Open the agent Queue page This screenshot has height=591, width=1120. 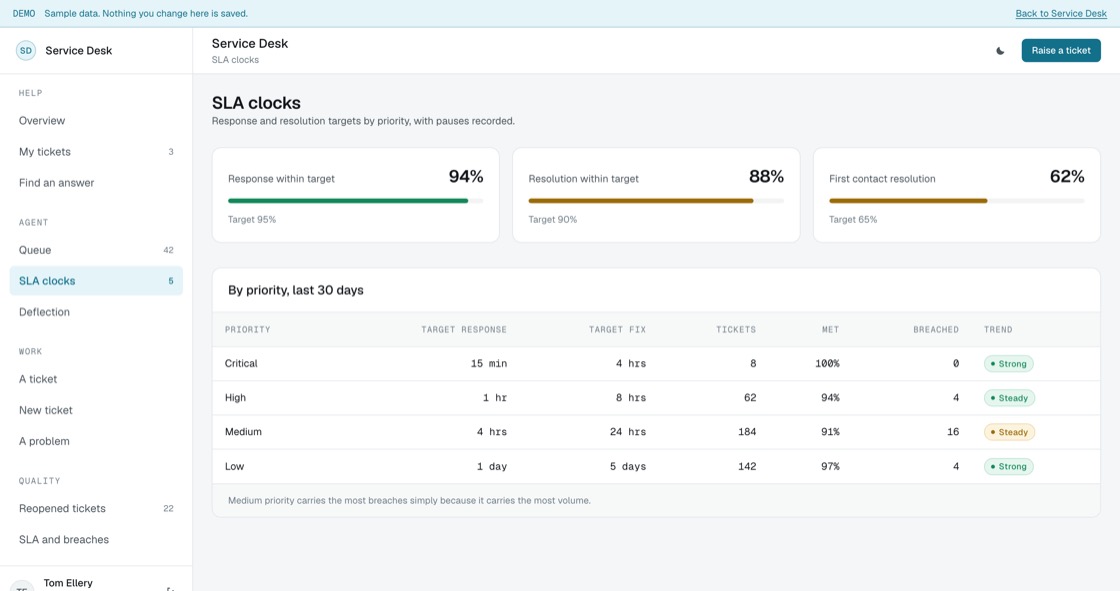point(96,250)
